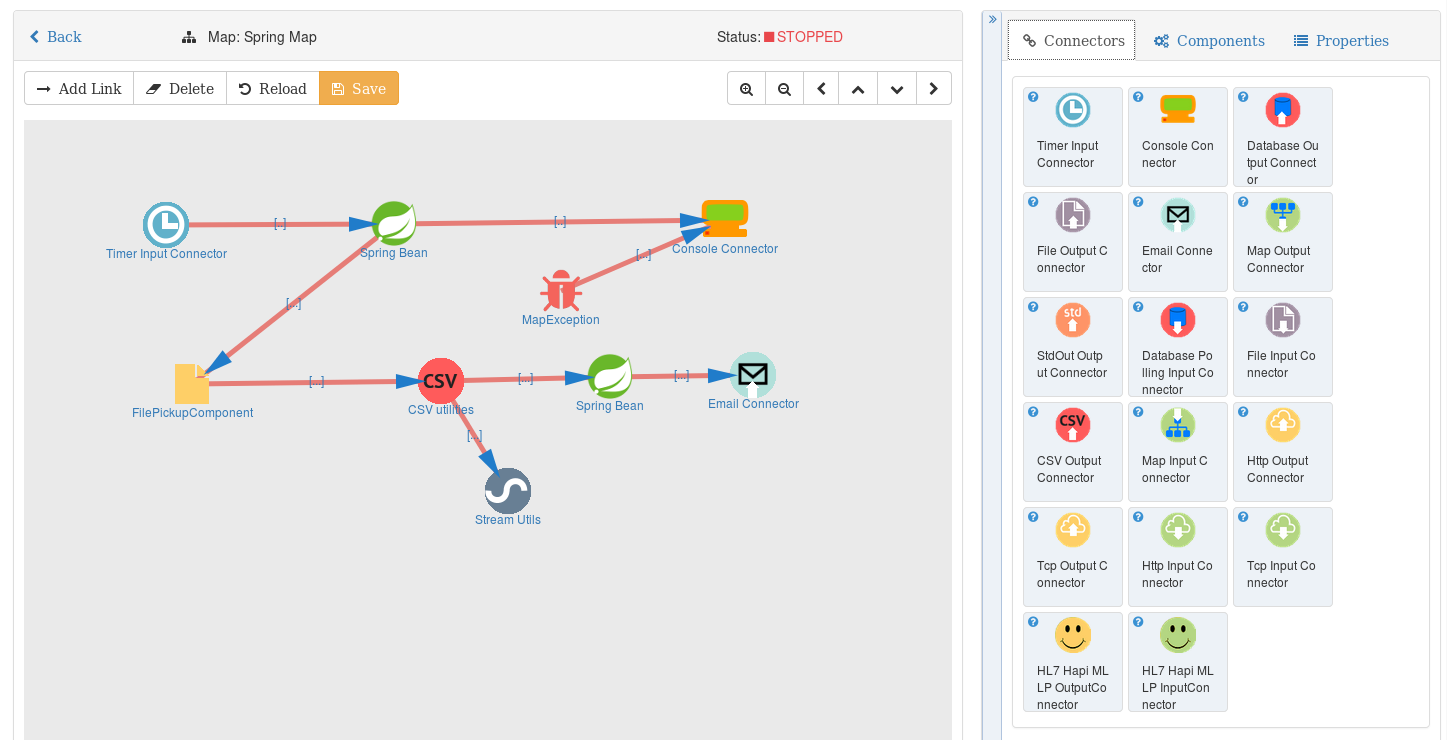Pick HL7 Hapi MLLP OutputConnector from palette
Image resolution: width=1447 pixels, height=740 pixels.
click(x=1073, y=662)
